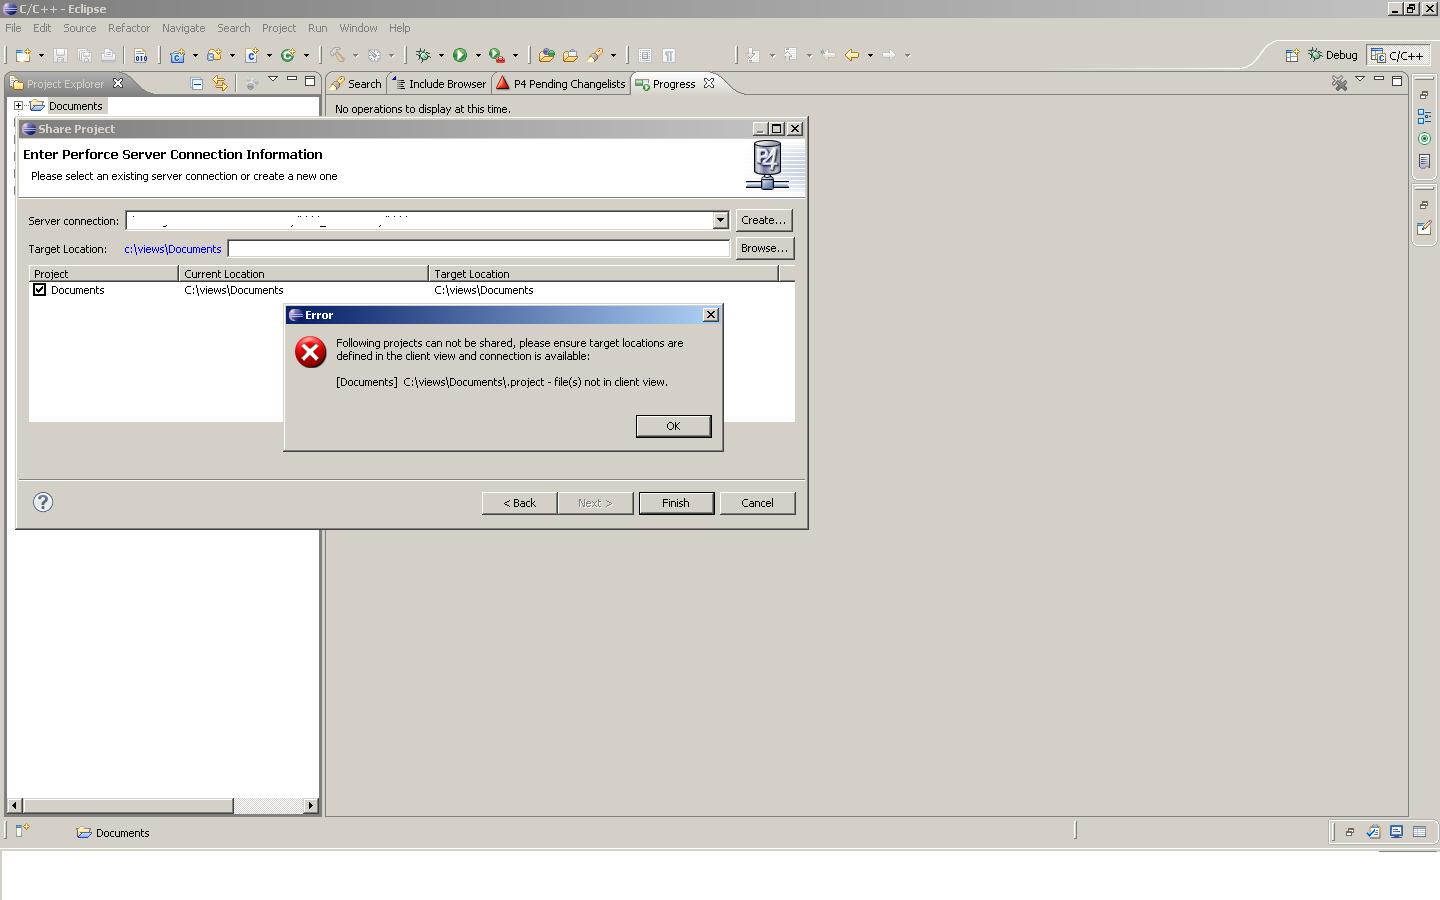
Task: Open the Source menu
Action: pyautogui.click(x=80, y=28)
